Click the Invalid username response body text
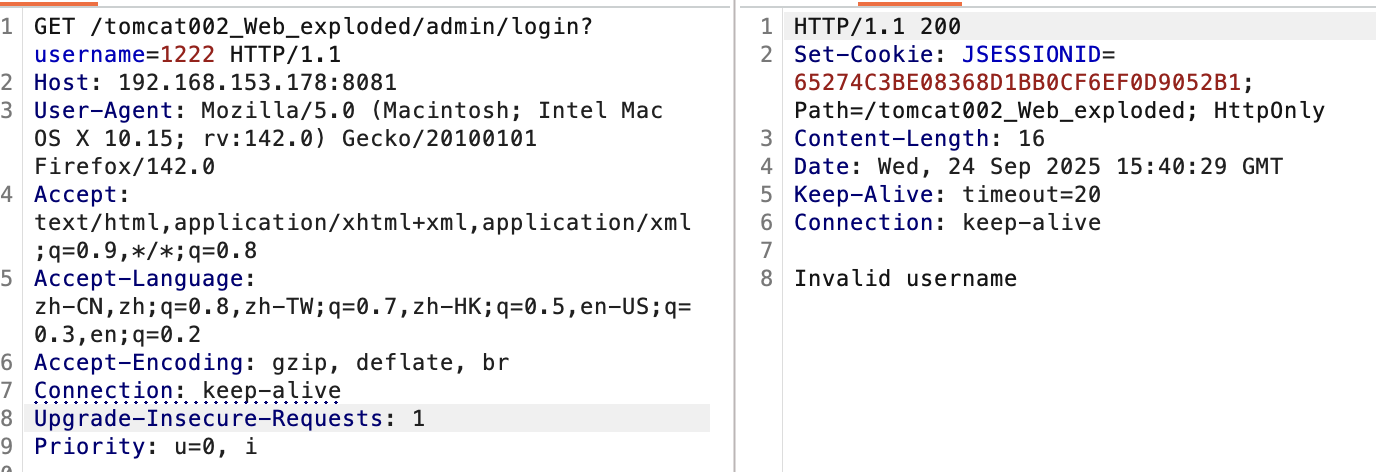1376x472 pixels. coord(905,278)
